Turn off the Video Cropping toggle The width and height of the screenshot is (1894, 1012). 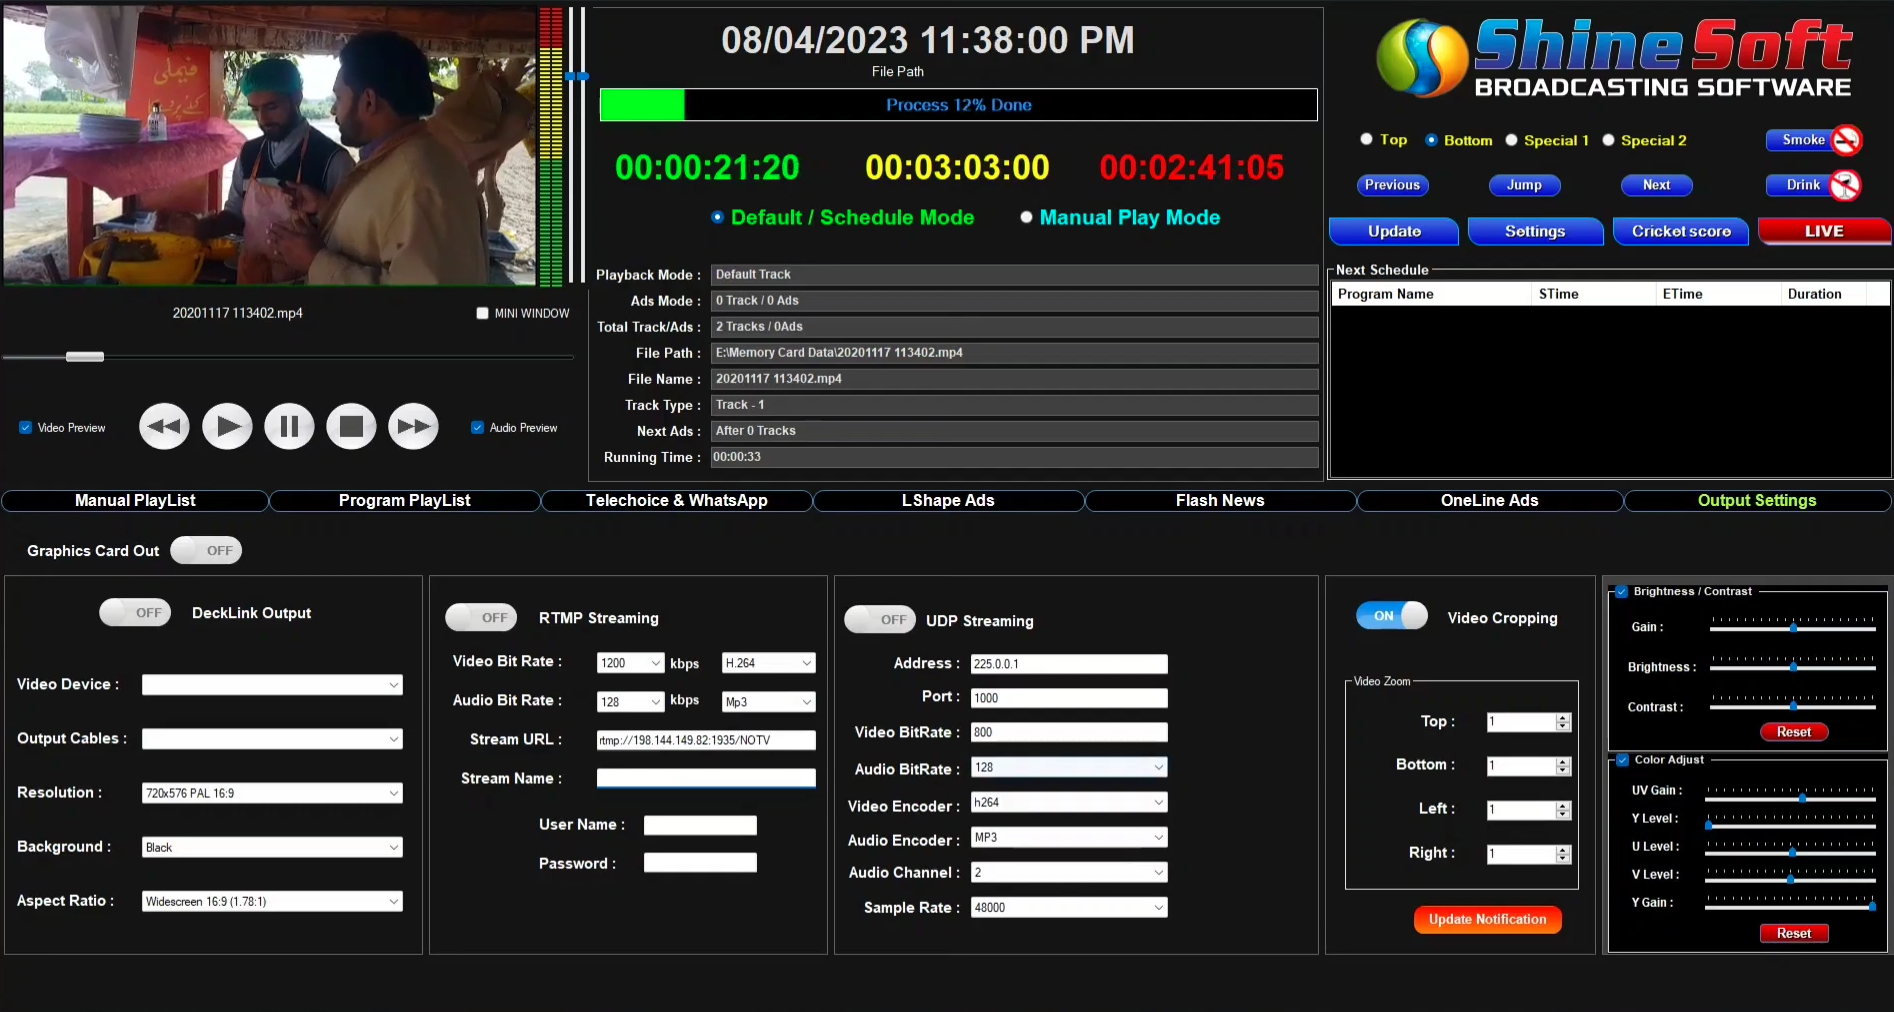pos(1391,616)
